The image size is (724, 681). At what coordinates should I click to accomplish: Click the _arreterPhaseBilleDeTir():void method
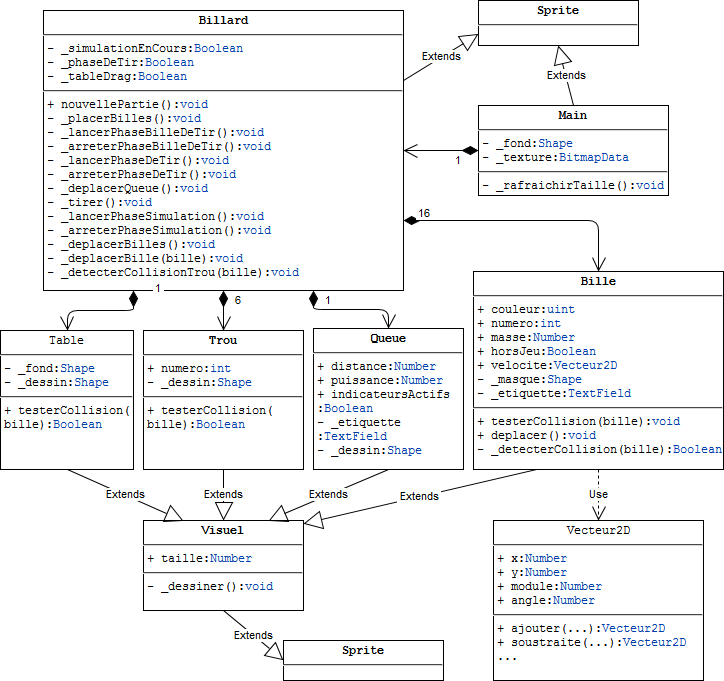(159, 146)
